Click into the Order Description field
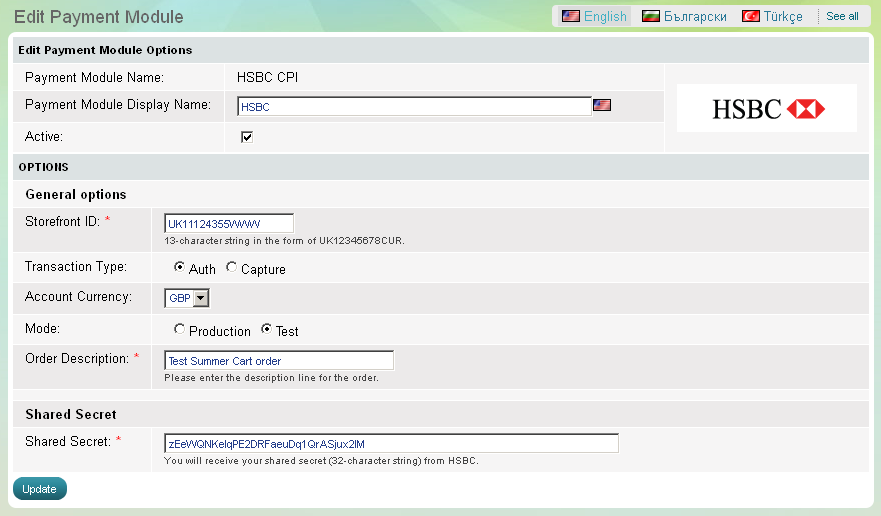Screen dimensions: 881x516 point(279,360)
